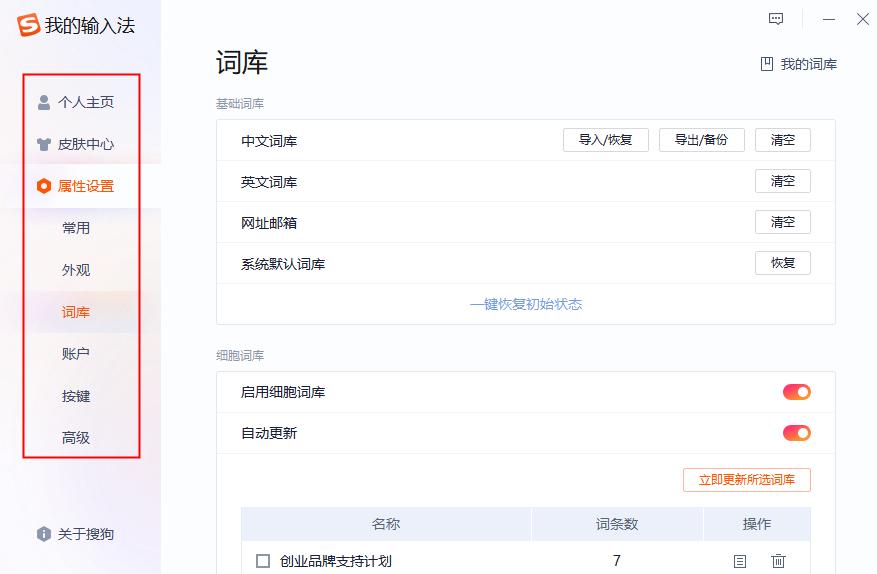Viewport: 877px width, 574px height.
Task: Click the 词条数 value 7
Action: tap(616, 561)
